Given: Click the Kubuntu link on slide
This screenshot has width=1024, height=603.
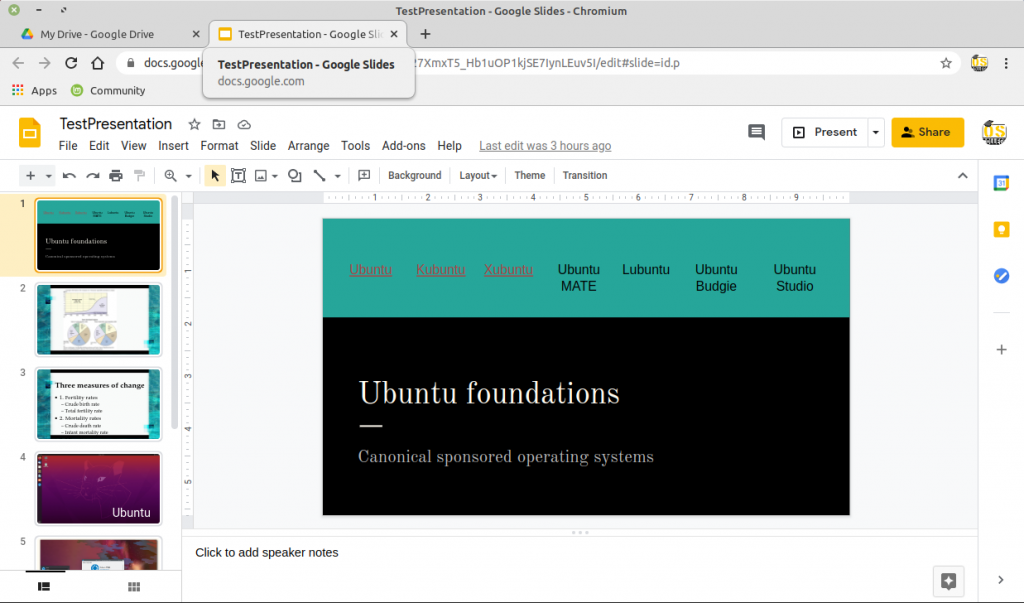Looking at the screenshot, I should pos(440,270).
